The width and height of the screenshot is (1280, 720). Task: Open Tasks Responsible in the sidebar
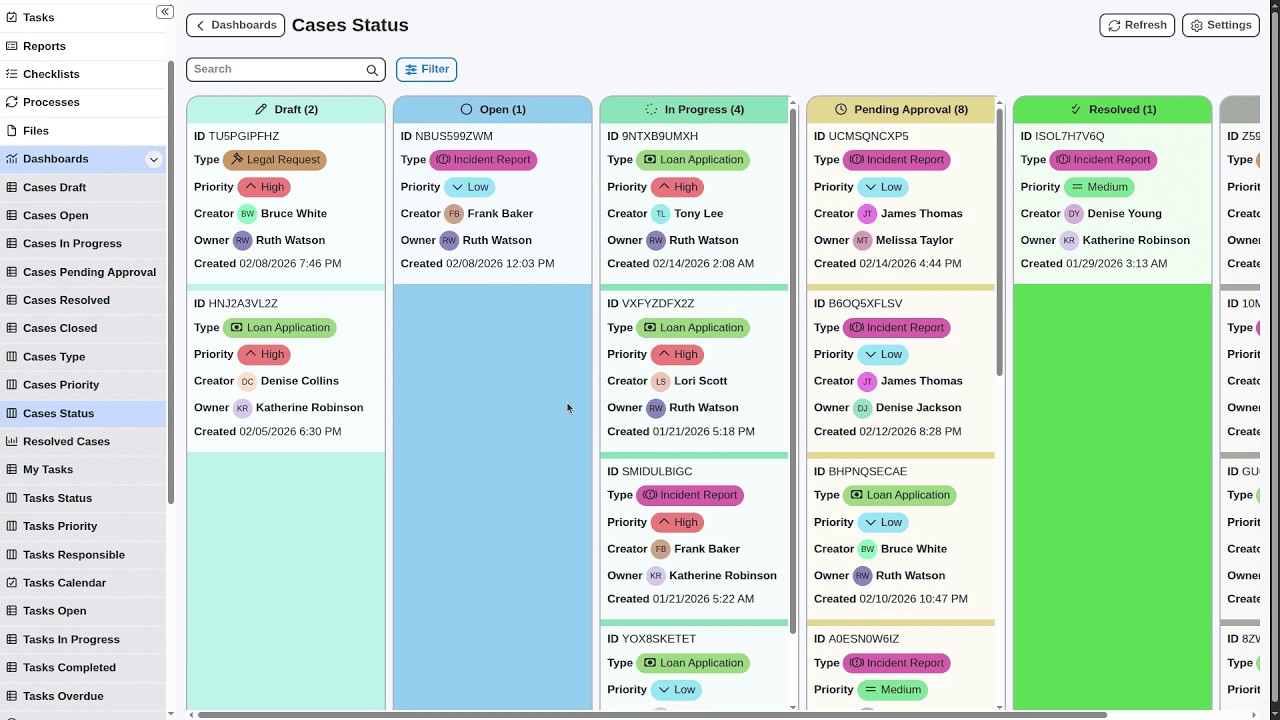[83, 555]
